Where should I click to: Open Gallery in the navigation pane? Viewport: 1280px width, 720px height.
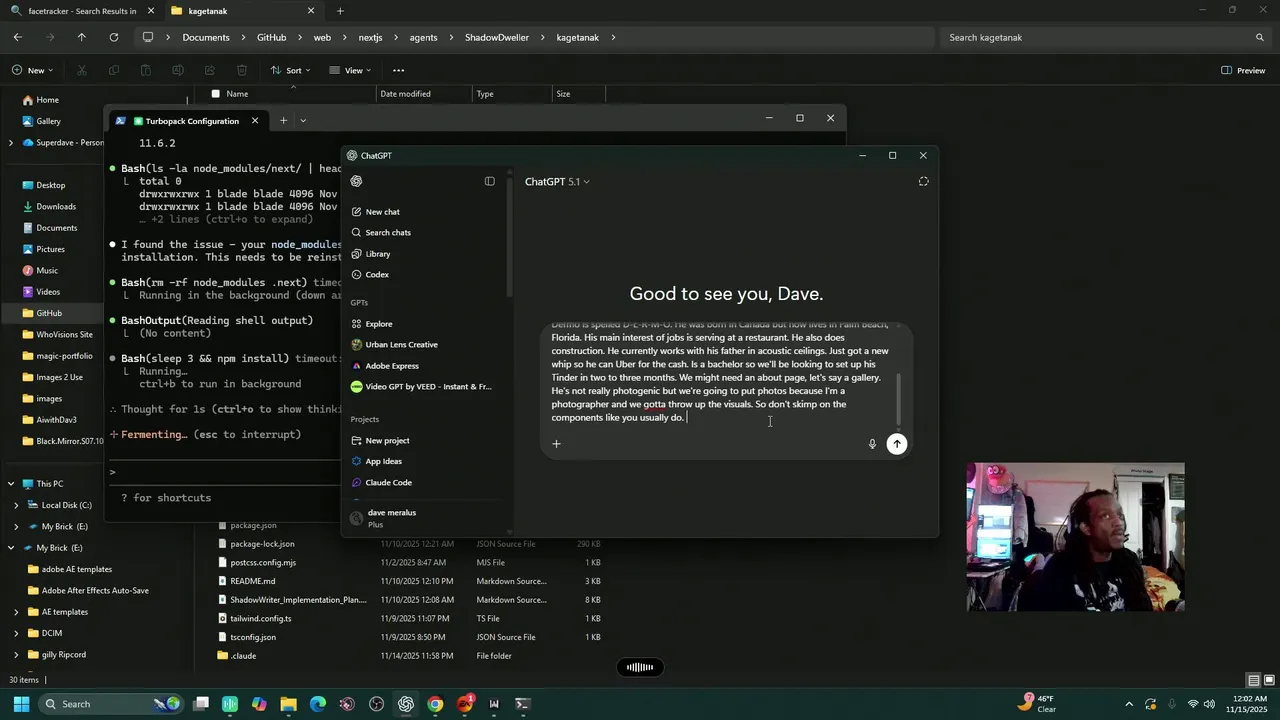pos(48,122)
